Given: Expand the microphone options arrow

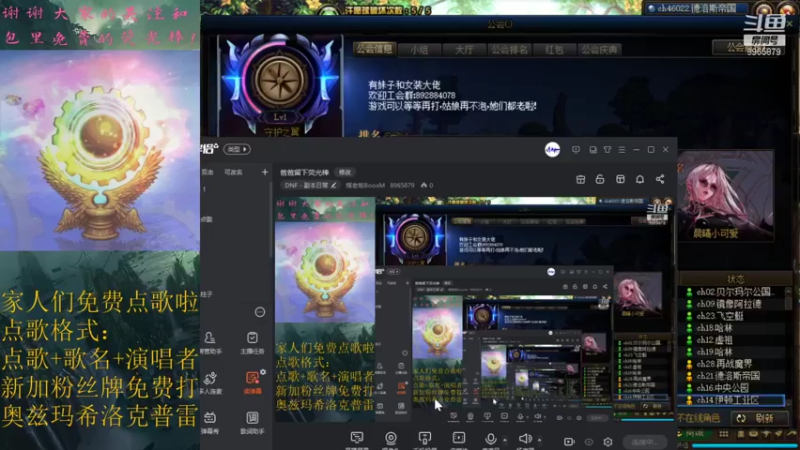Looking at the screenshot, I should (505, 440).
